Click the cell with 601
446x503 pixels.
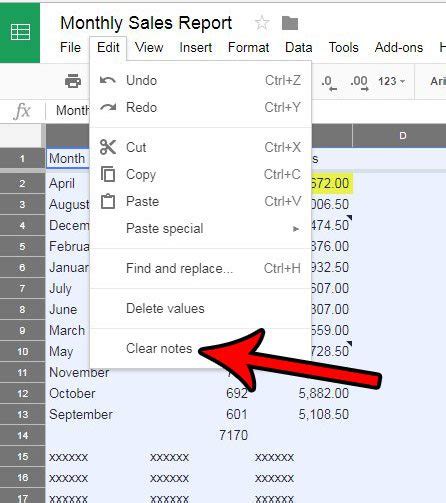[x=199, y=415]
